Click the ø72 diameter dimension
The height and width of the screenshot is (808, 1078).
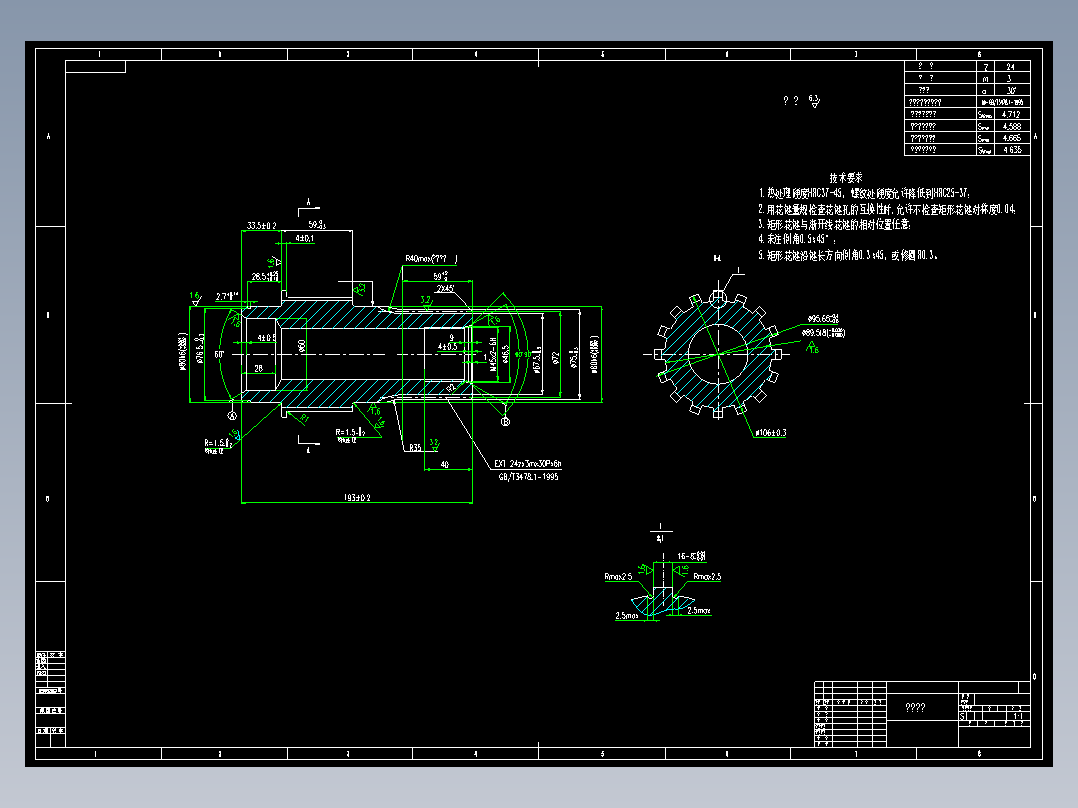(556, 358)
